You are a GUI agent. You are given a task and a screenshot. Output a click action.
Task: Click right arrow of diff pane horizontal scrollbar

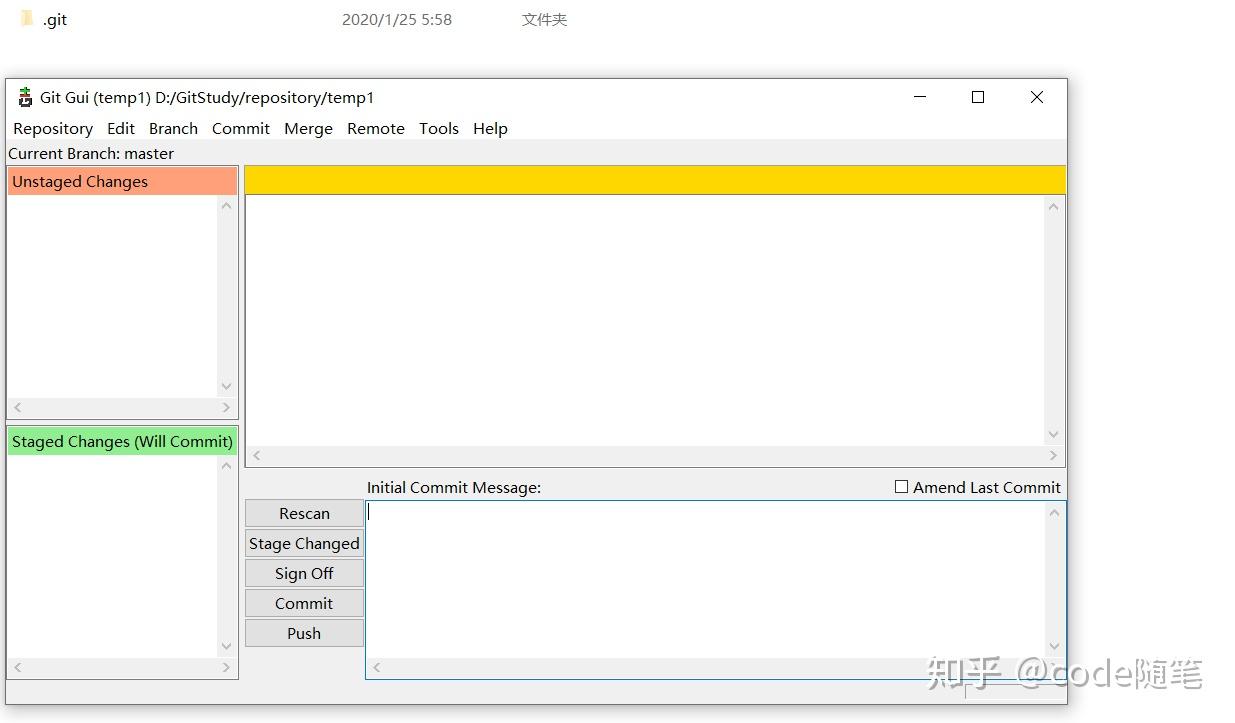click(1053, 455)
